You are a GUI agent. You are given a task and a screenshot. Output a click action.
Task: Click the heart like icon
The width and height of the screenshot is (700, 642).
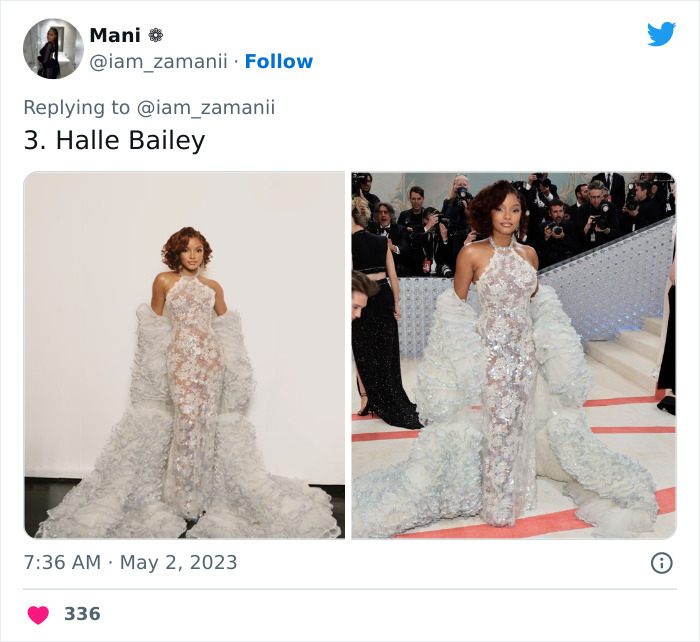[38, 614]
